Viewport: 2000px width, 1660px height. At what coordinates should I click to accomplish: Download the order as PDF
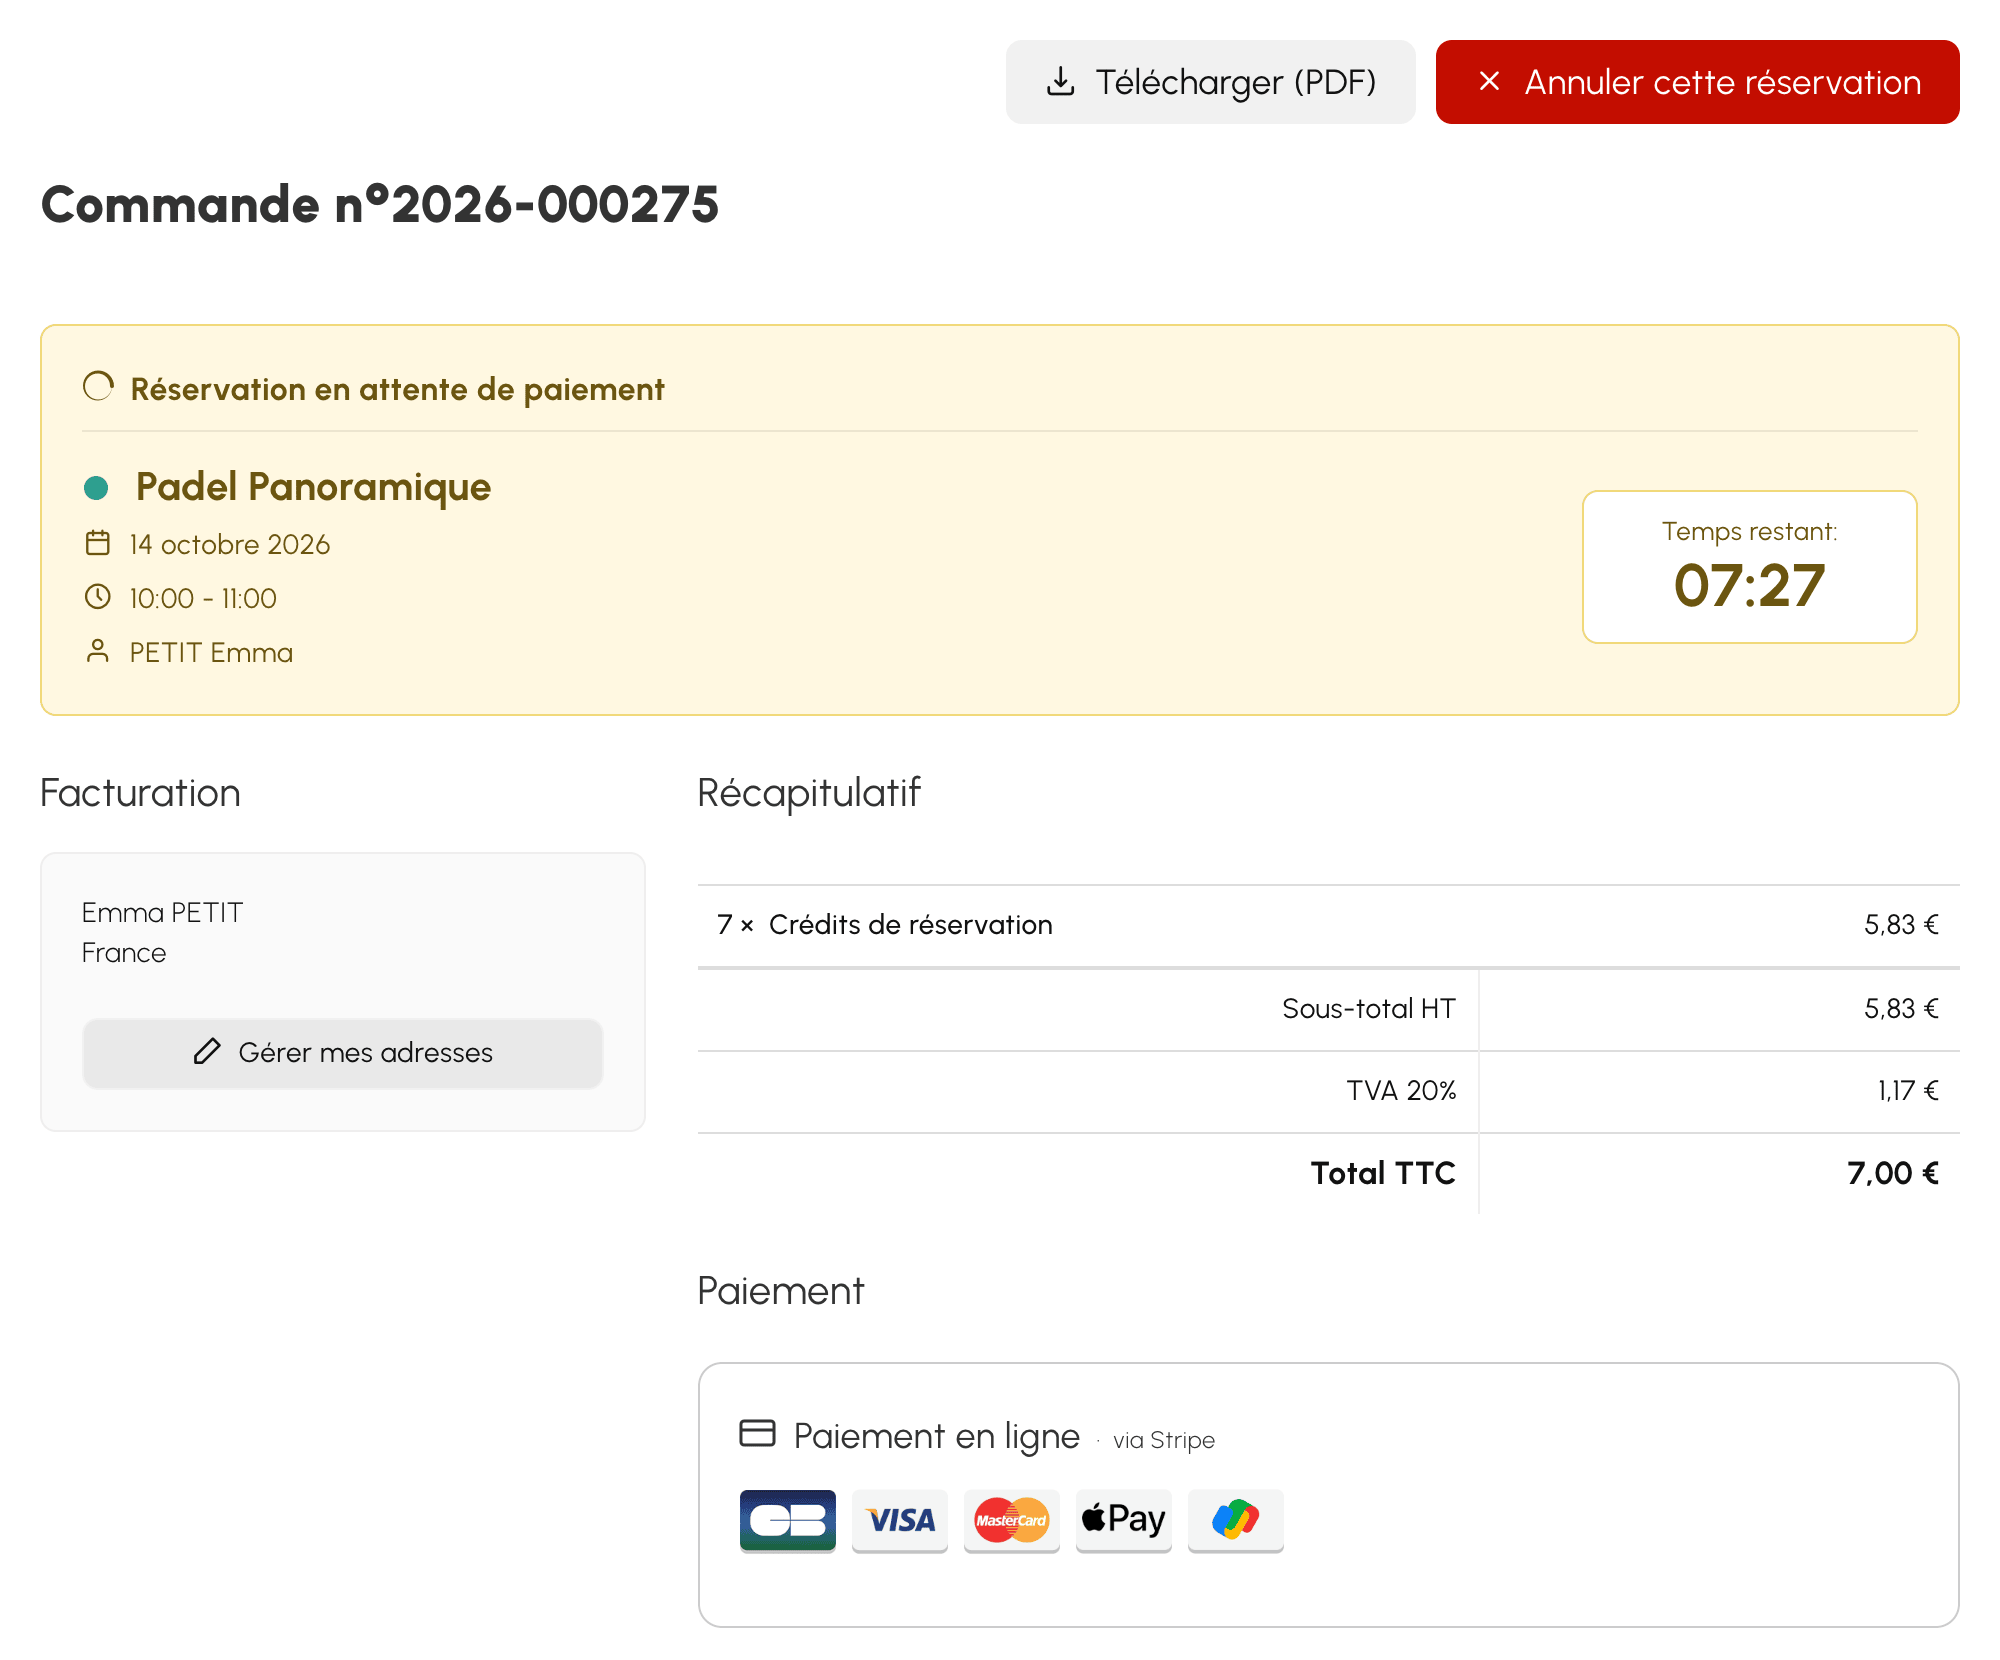click(x=1211, y=82)
